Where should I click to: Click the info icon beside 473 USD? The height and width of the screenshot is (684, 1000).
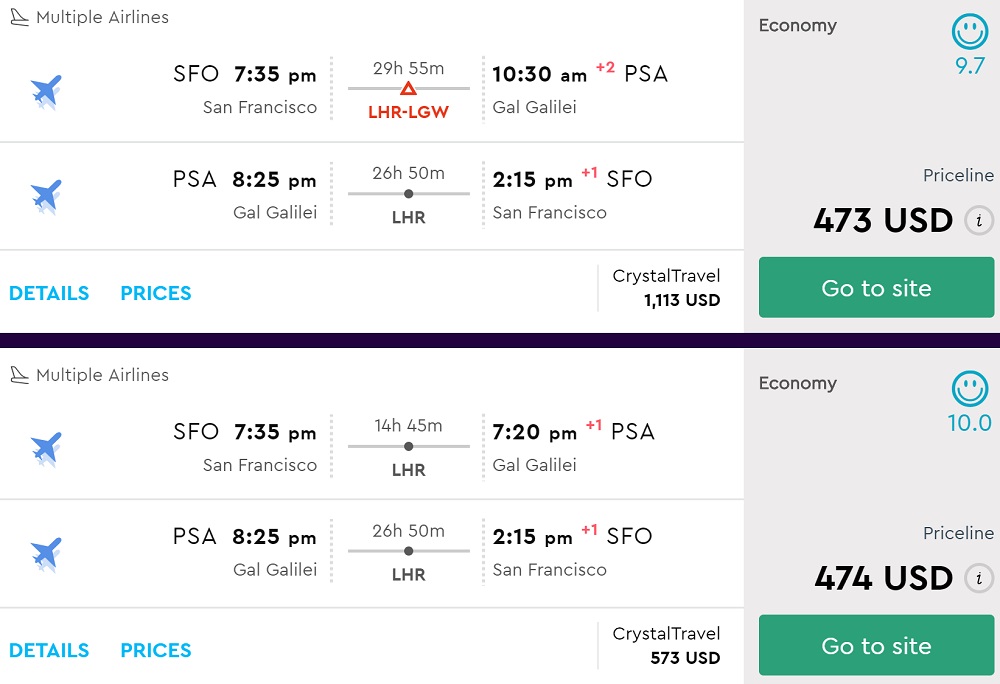979,220
